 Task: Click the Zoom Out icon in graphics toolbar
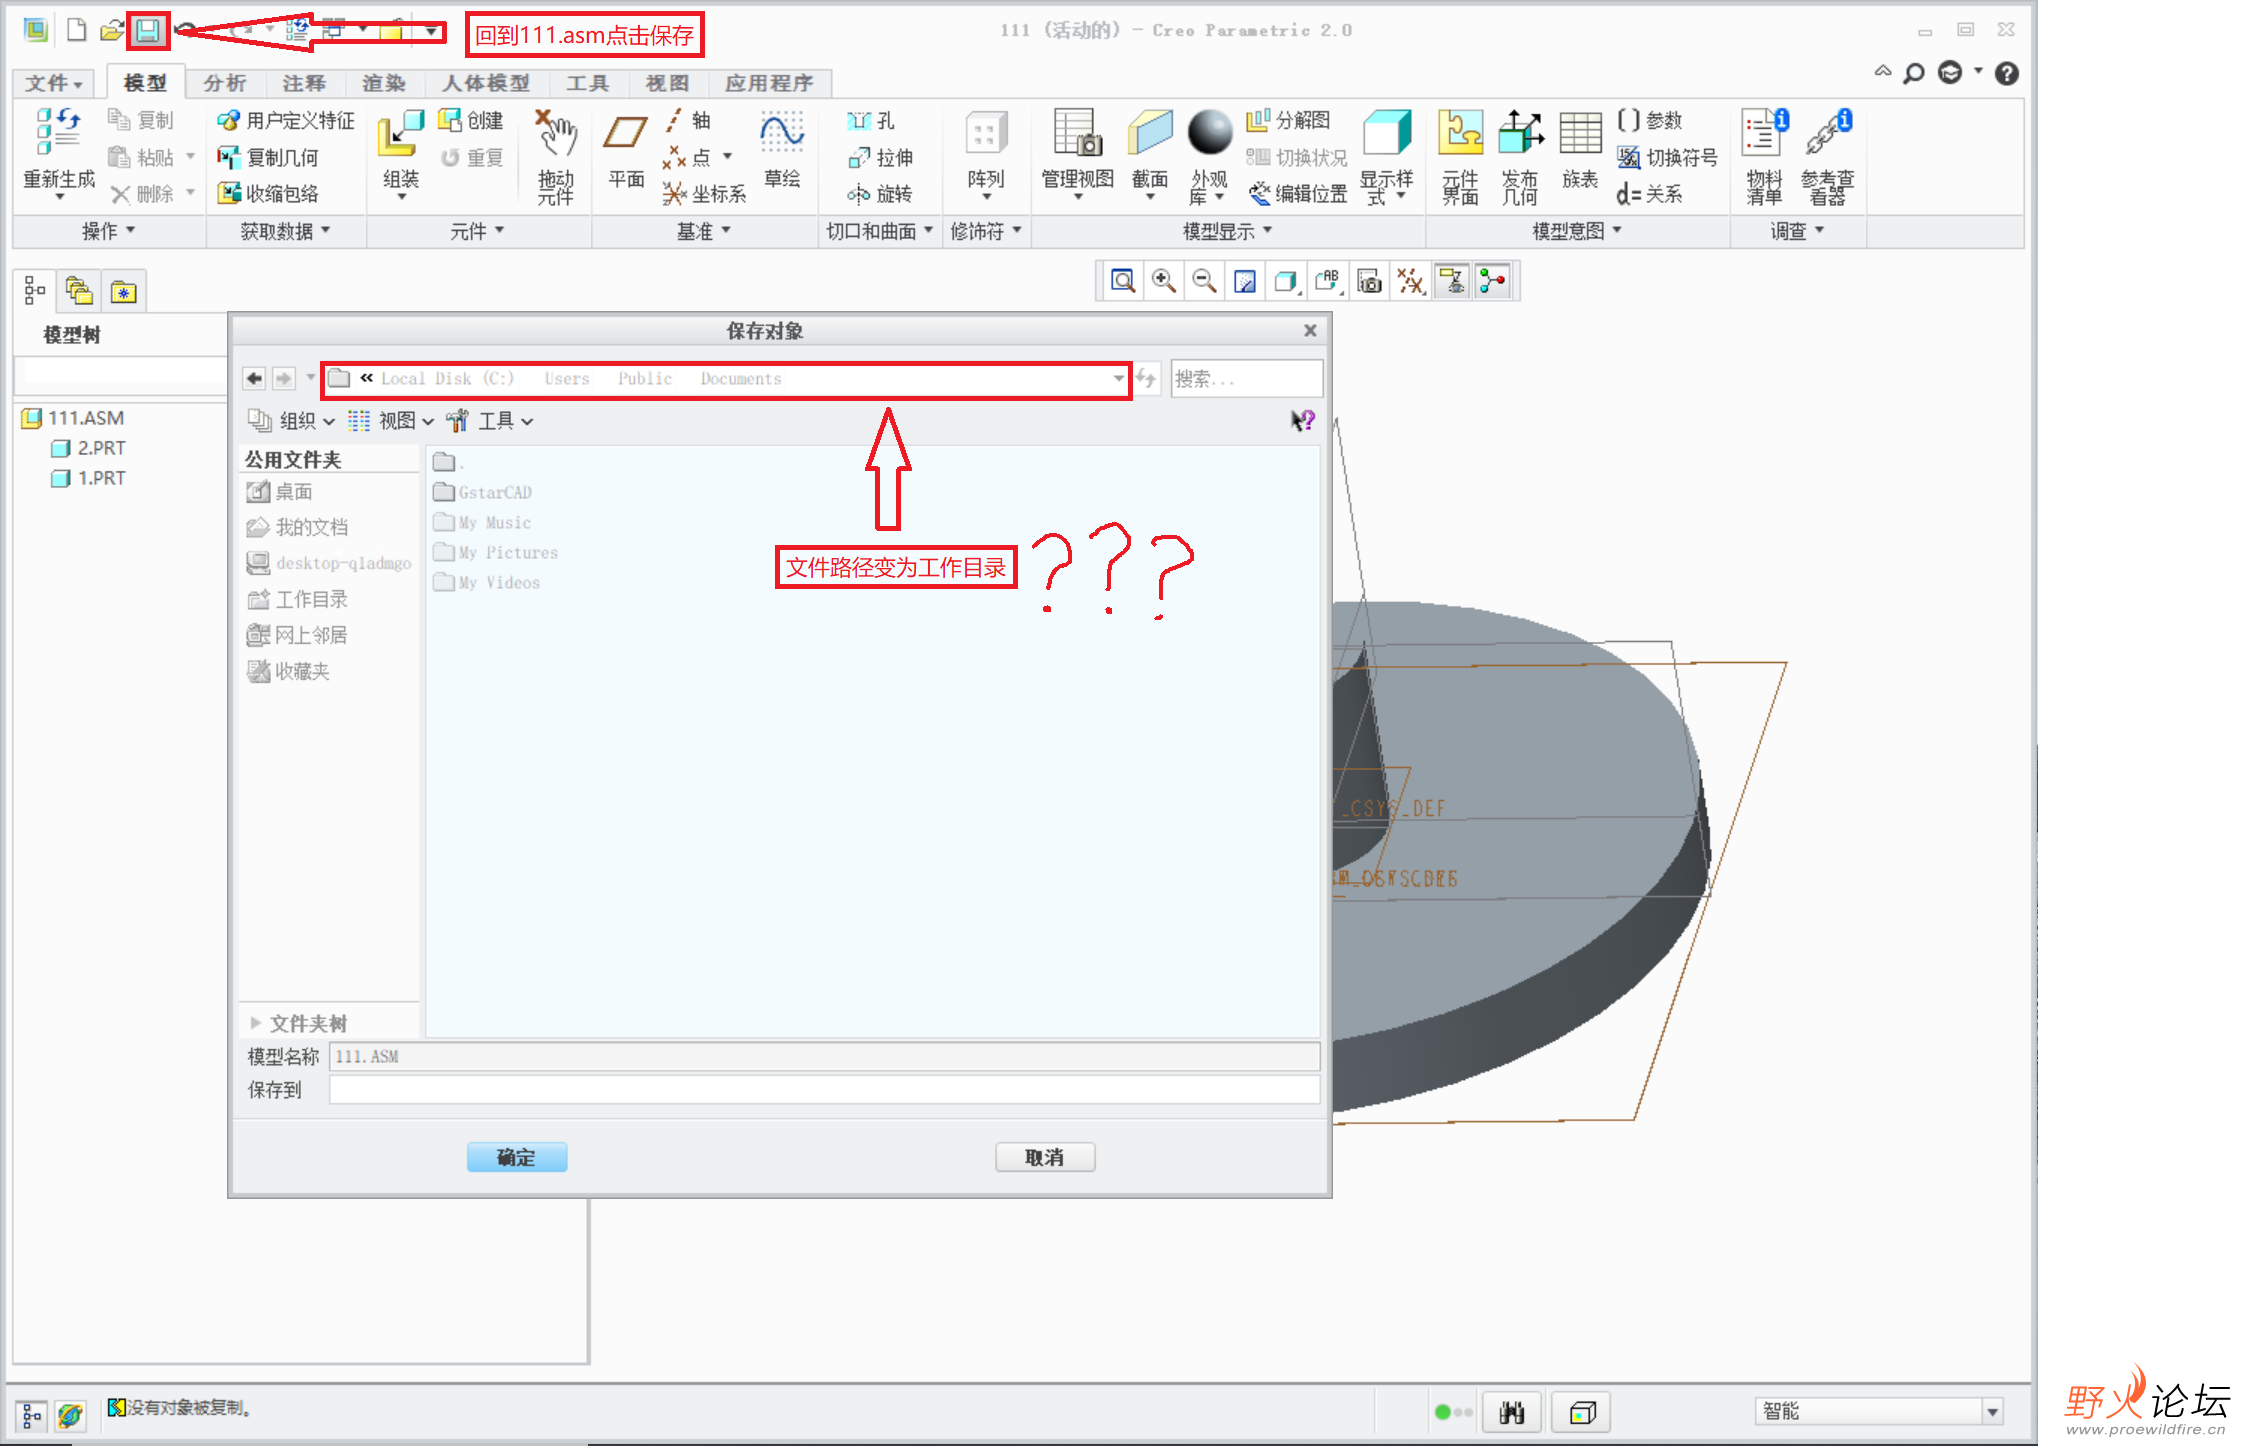1204,282
